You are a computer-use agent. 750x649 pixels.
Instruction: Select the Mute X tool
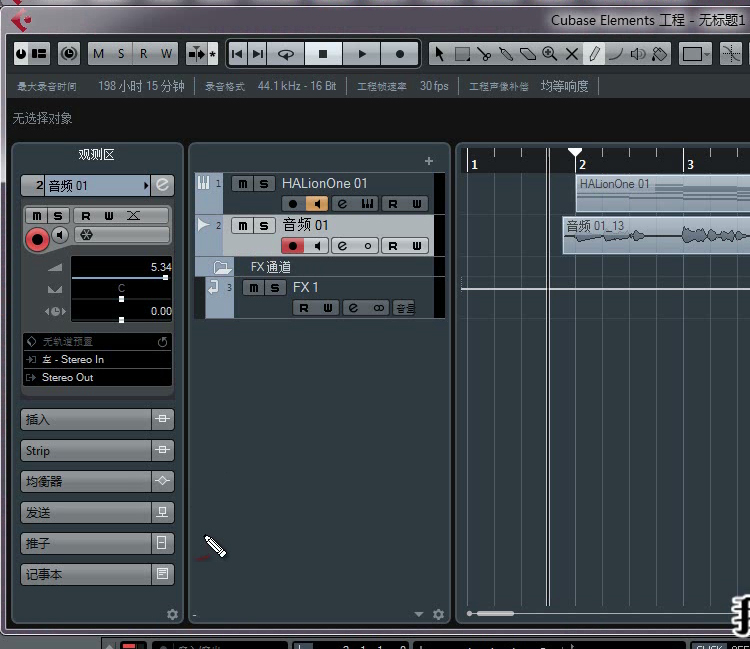(x=572, y=54)
